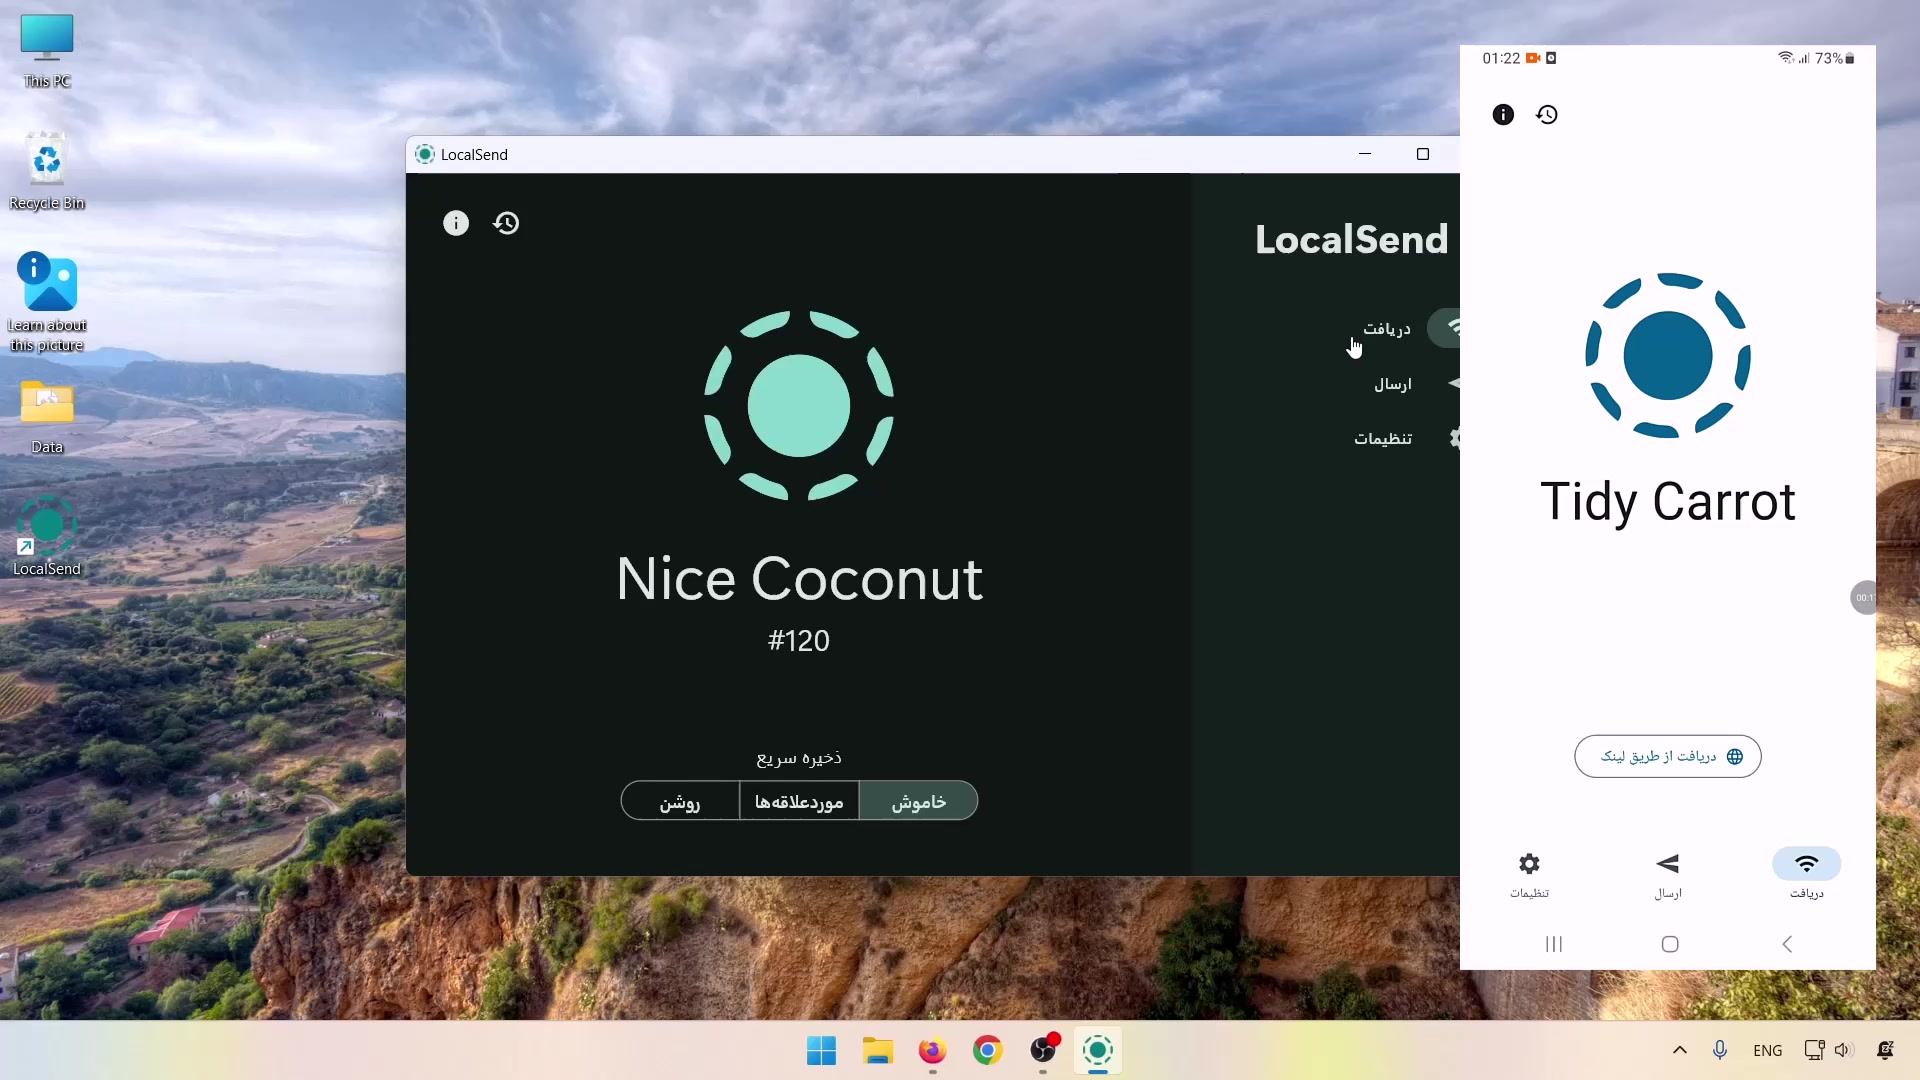
Task: Click LocalSend icon in taskbar
Action: click(1098, 1051)
